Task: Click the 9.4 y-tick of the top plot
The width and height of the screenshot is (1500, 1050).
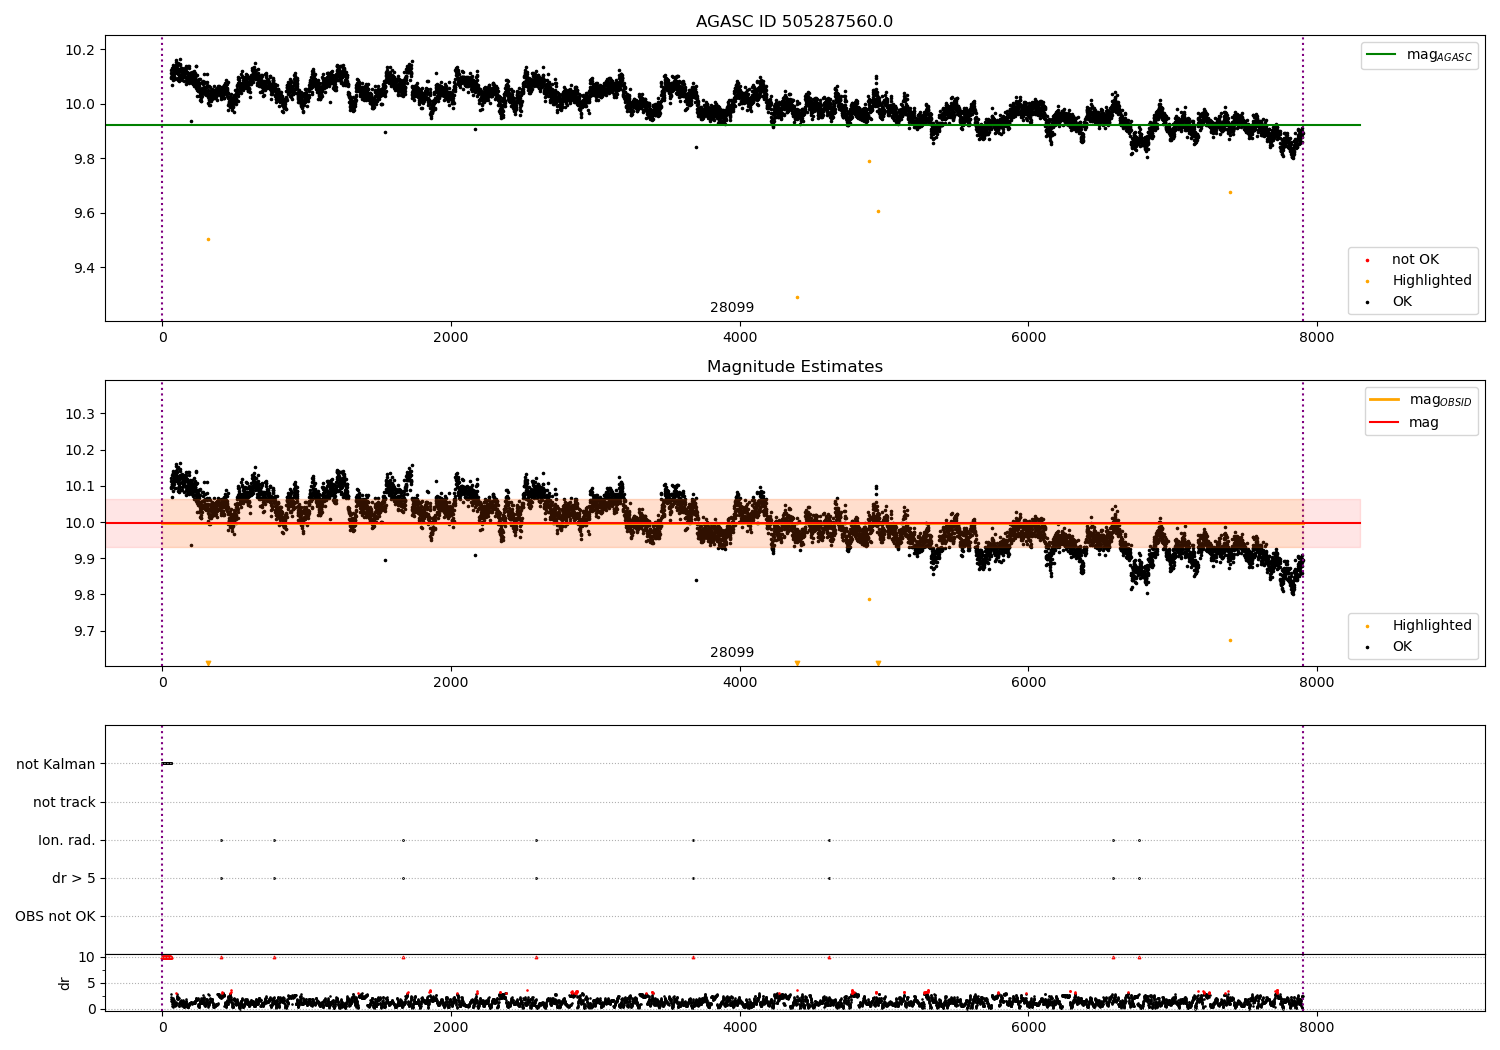Action: pos(82,268)
